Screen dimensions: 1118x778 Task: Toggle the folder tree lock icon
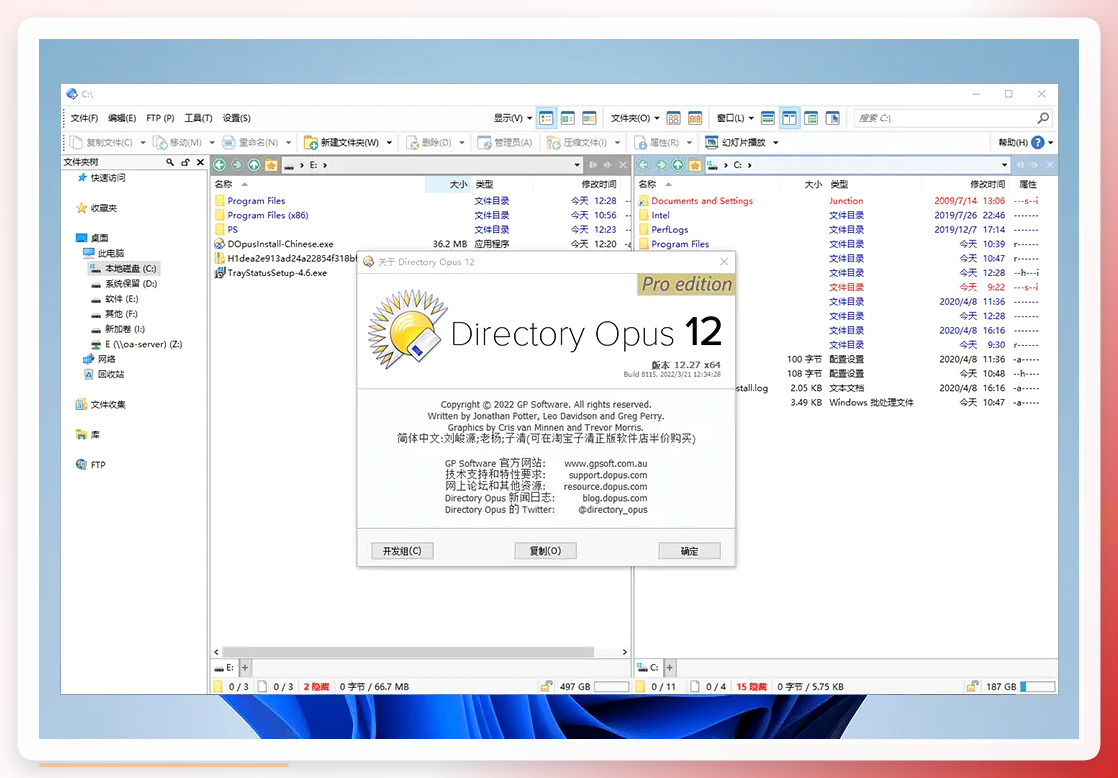(185, 163)
